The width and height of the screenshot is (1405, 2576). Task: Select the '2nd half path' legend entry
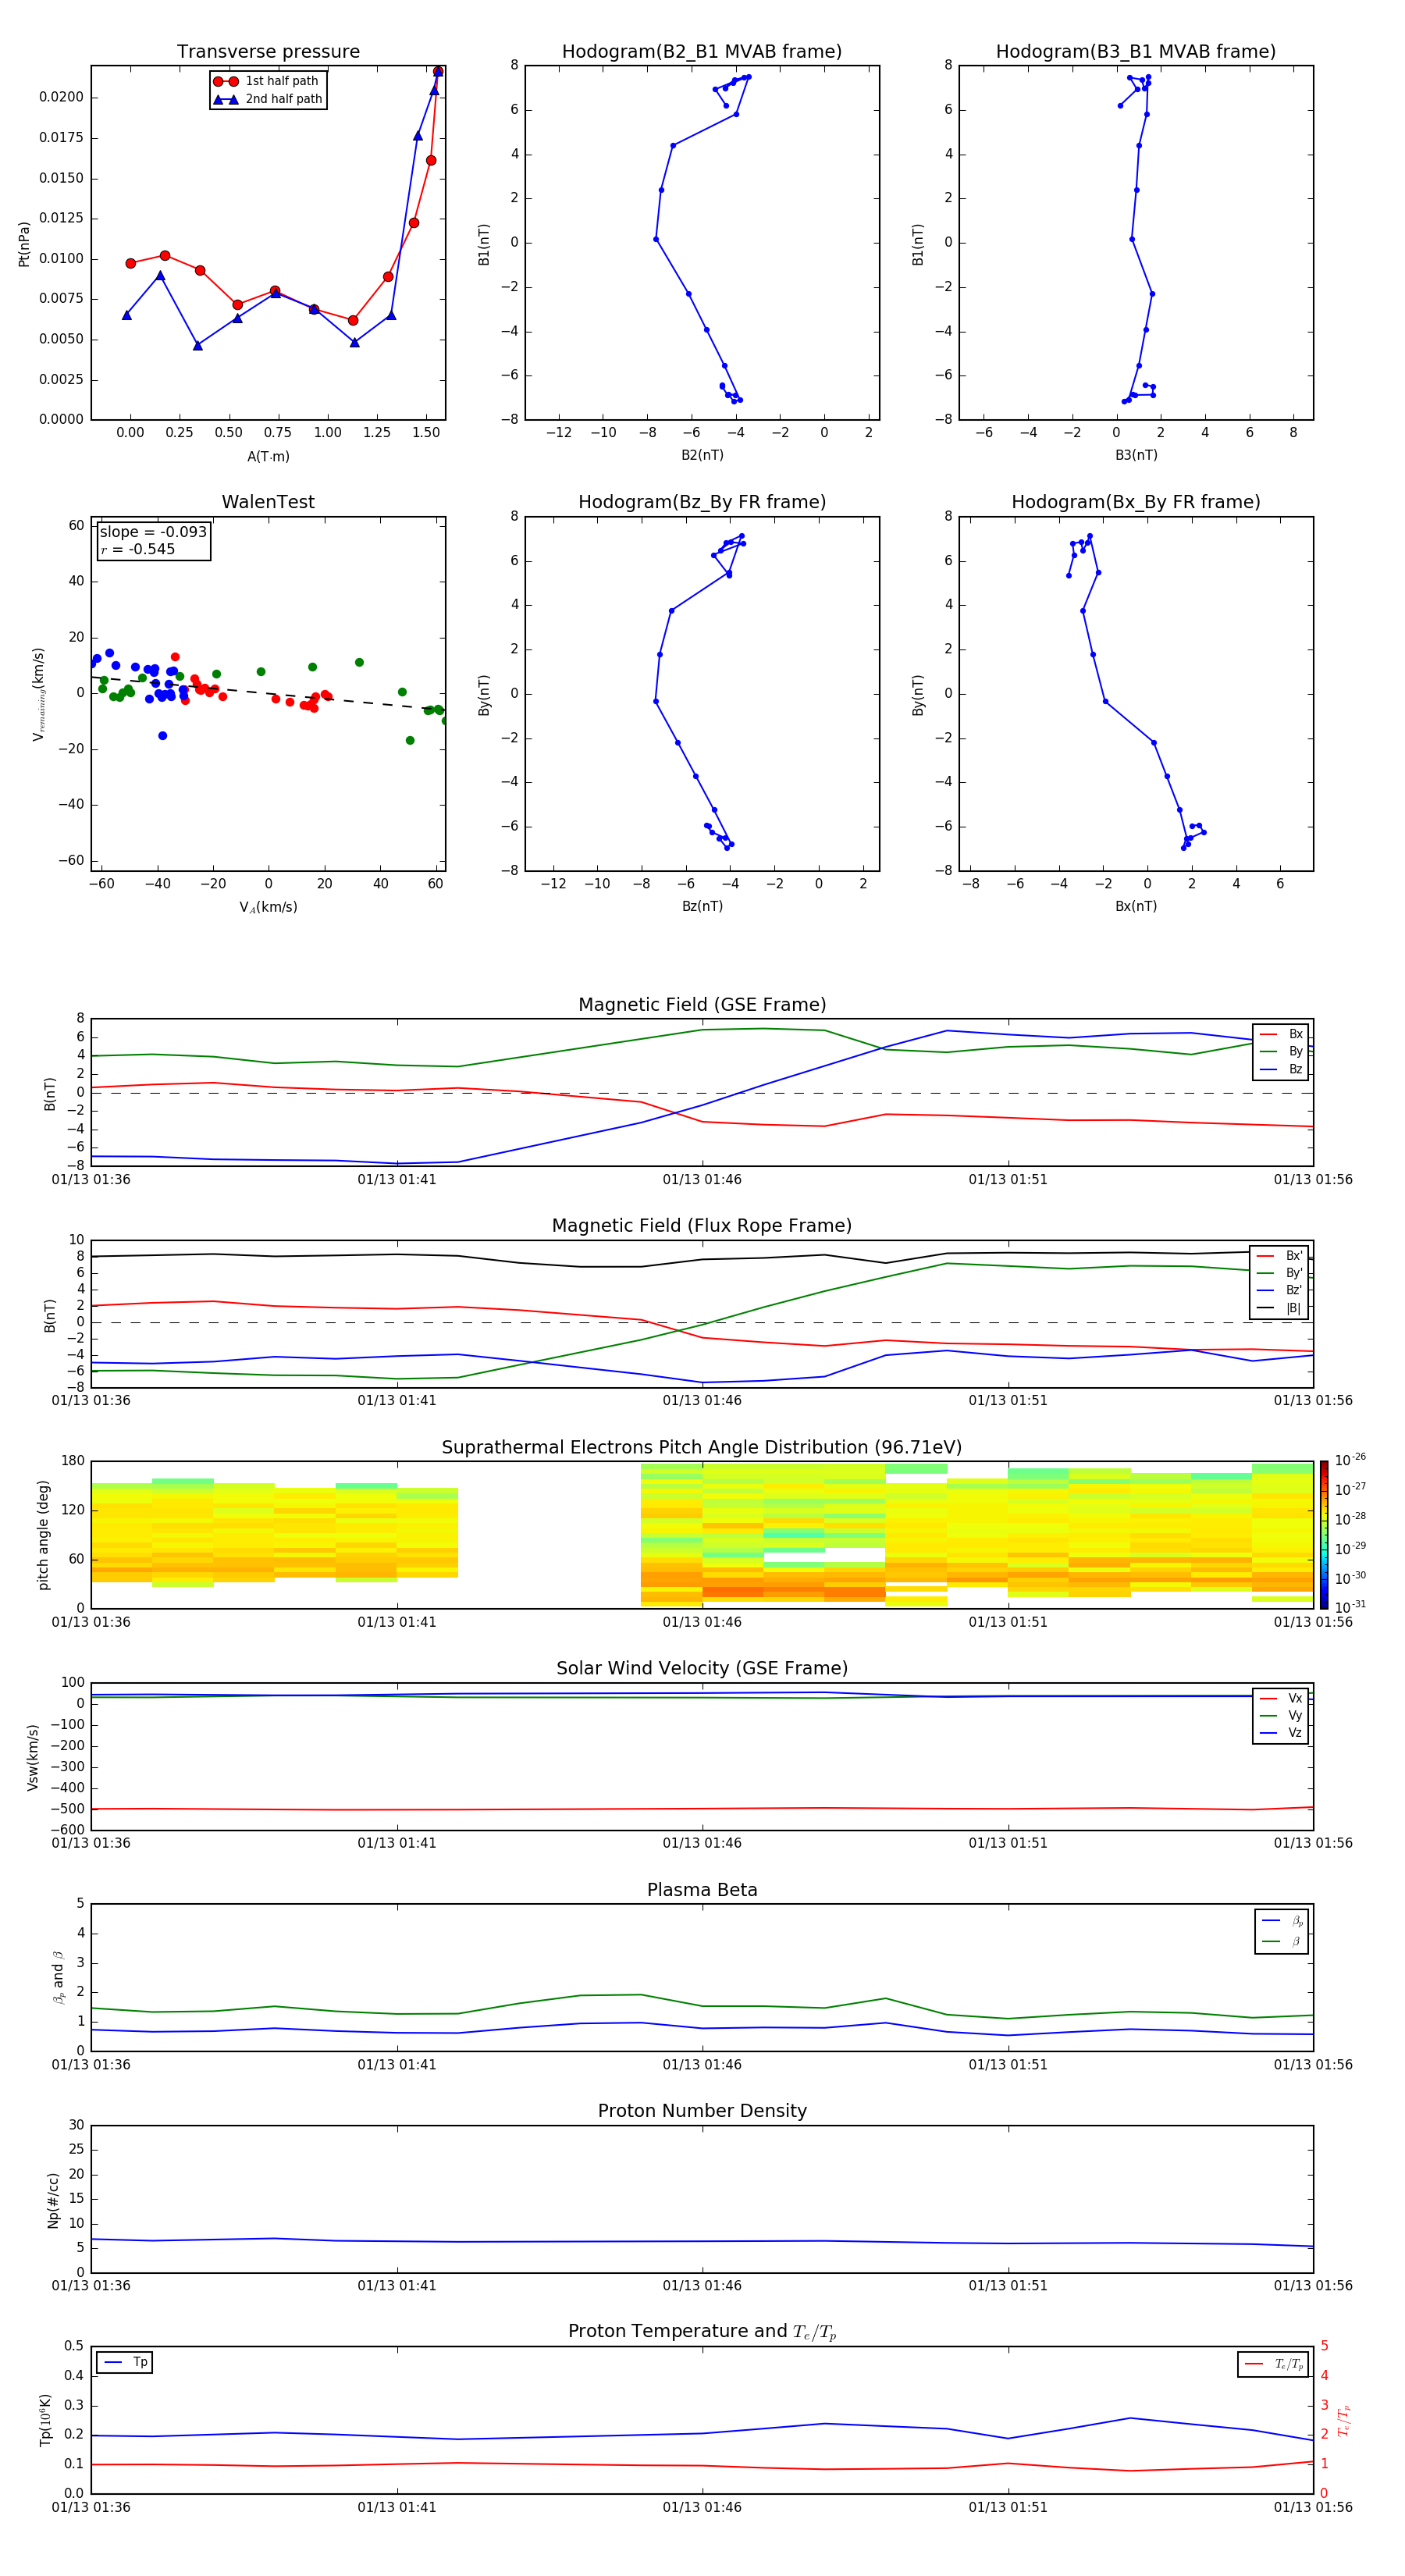(x=268, y=99)
